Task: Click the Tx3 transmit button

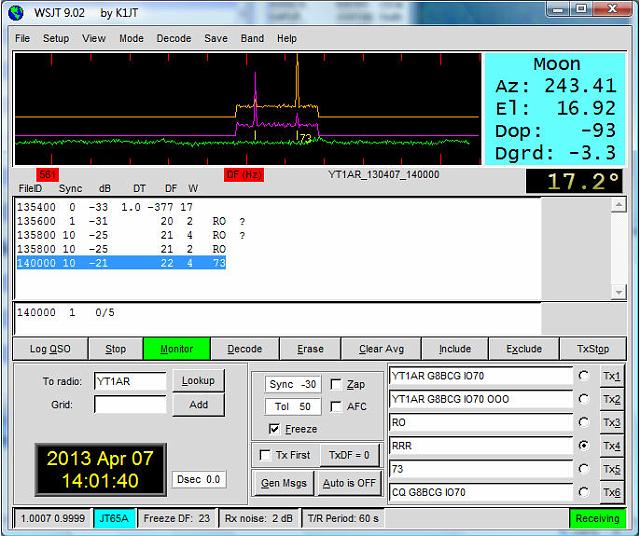Action: pyautogui.click(x=611, y=422)
